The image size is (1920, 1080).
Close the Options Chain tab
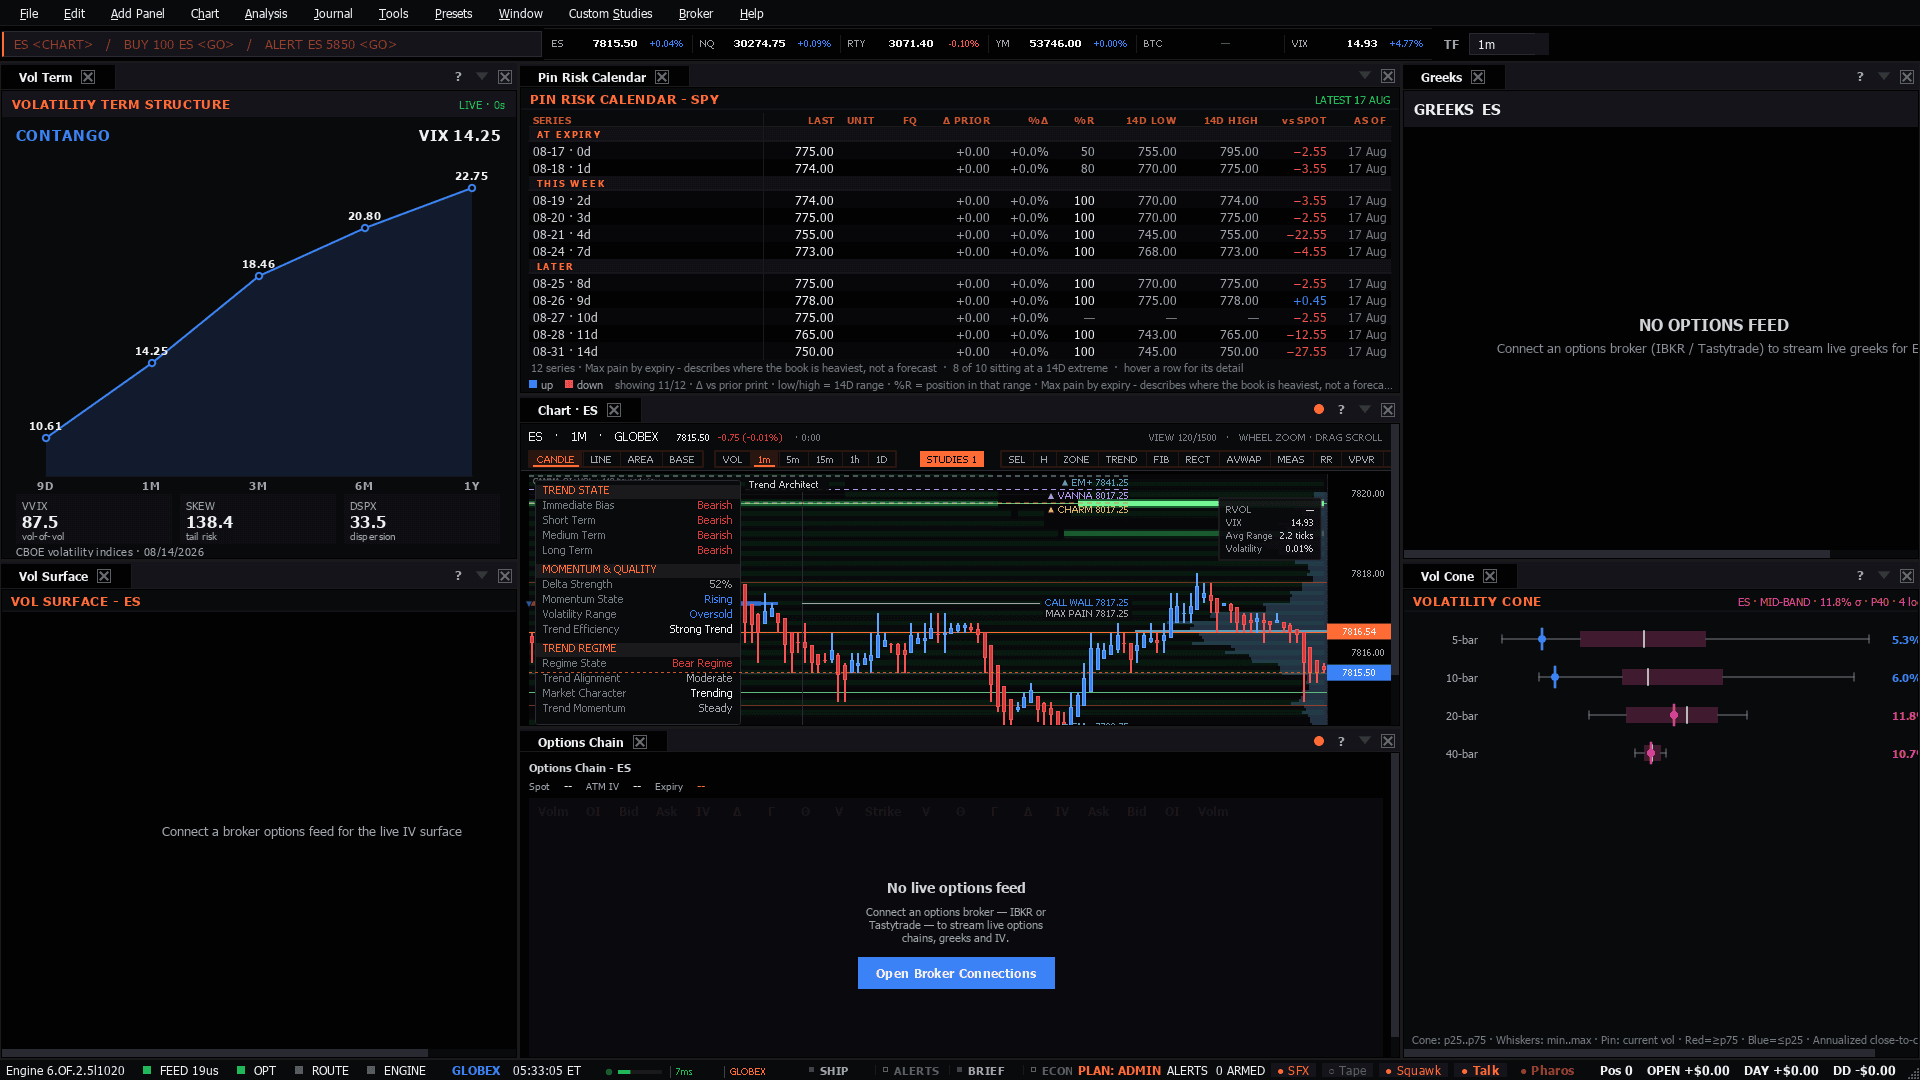click(640, 742)
